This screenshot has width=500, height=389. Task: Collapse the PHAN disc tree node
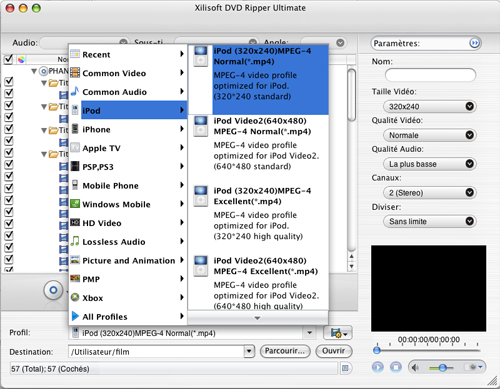click(x=34, y=71)
